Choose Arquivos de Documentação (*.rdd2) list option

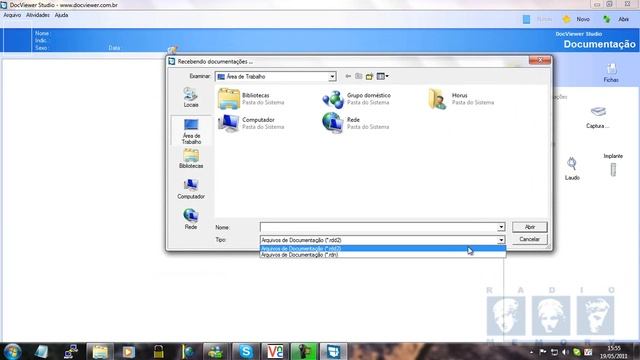click(383, 249)
